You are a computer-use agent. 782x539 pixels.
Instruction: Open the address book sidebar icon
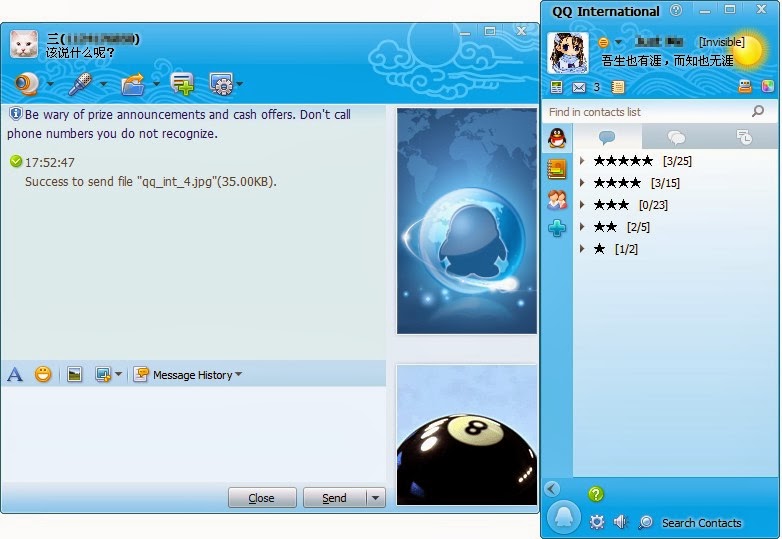click(x=557, y=169)
